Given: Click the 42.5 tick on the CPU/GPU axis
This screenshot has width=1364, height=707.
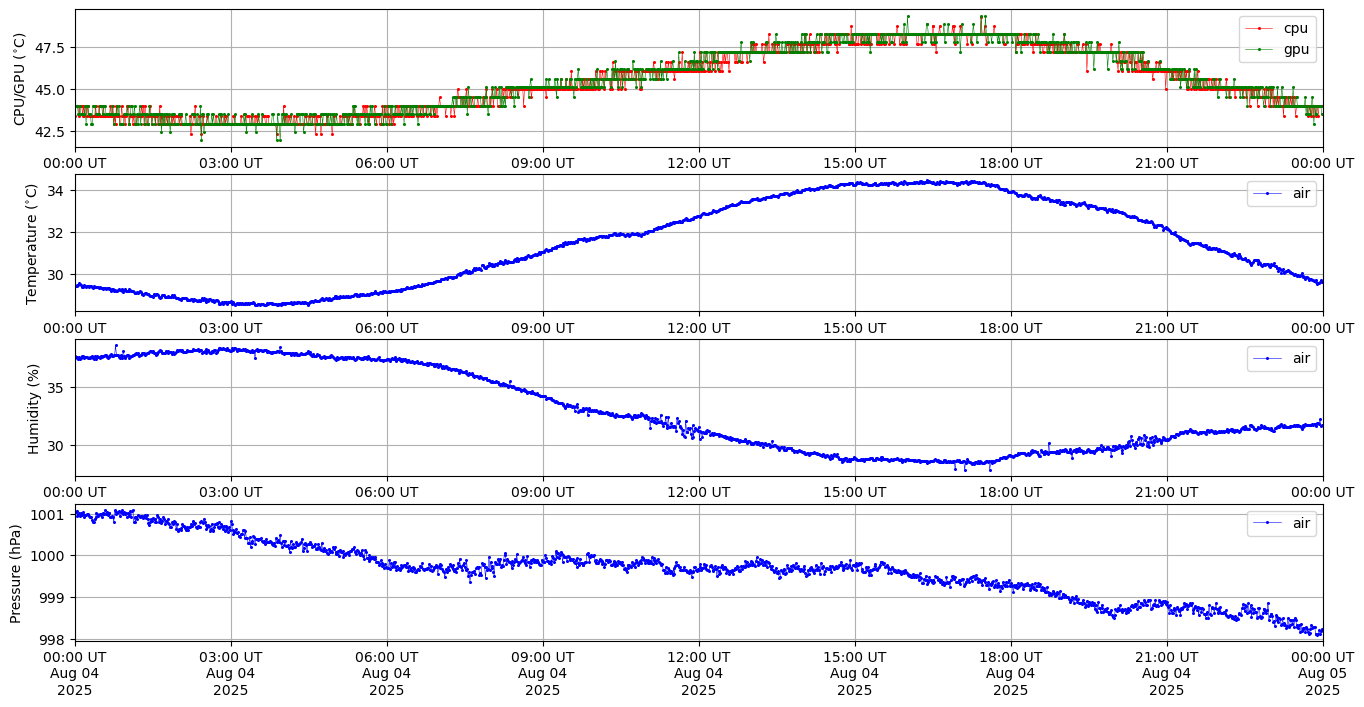Looking at the screenshot, I should [52, 132].
